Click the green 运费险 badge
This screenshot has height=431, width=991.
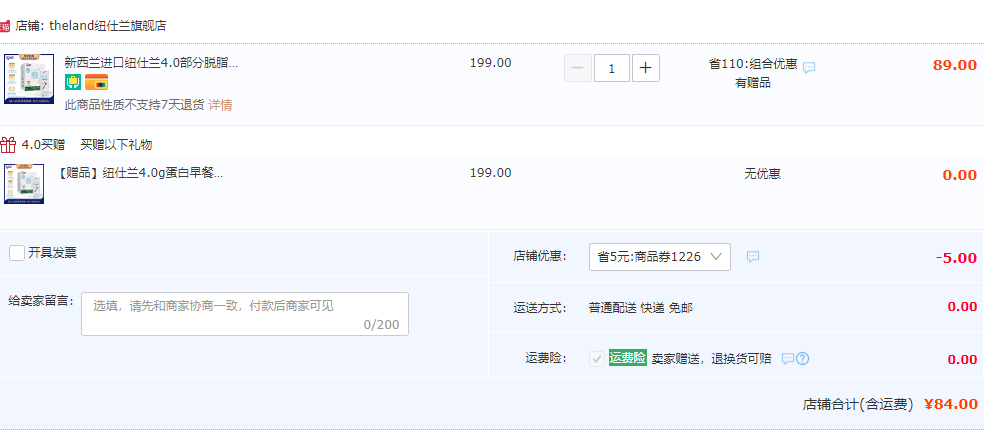[628, 358]
